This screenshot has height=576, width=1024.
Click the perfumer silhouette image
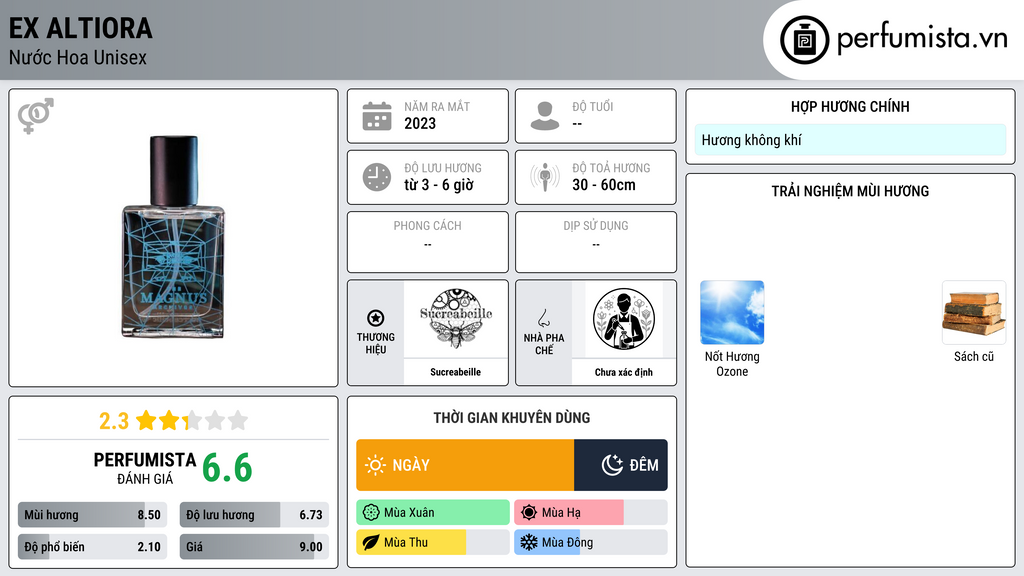point(624,319)
